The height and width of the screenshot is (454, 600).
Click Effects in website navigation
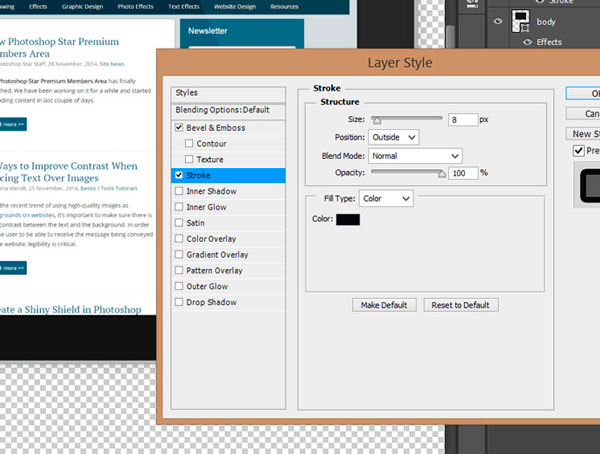coord(38,7)
